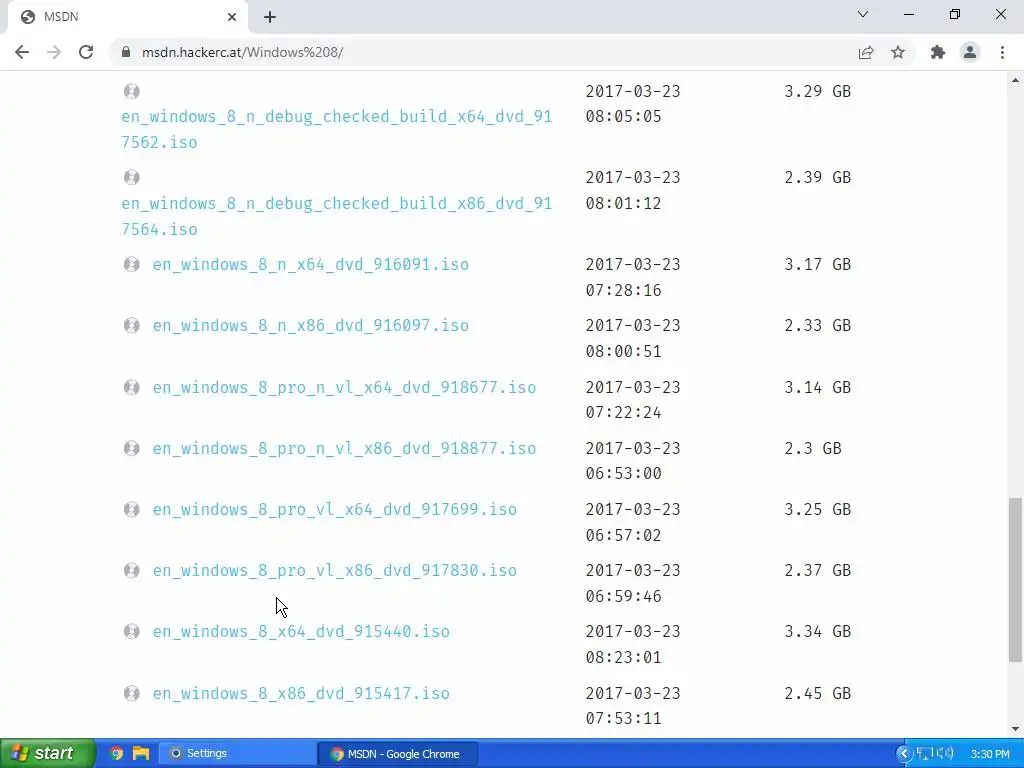Click disc icon next to pro_vl_x64_dvd_917699.iso
Screen dimensions: 1024x768
pos(131,509)
